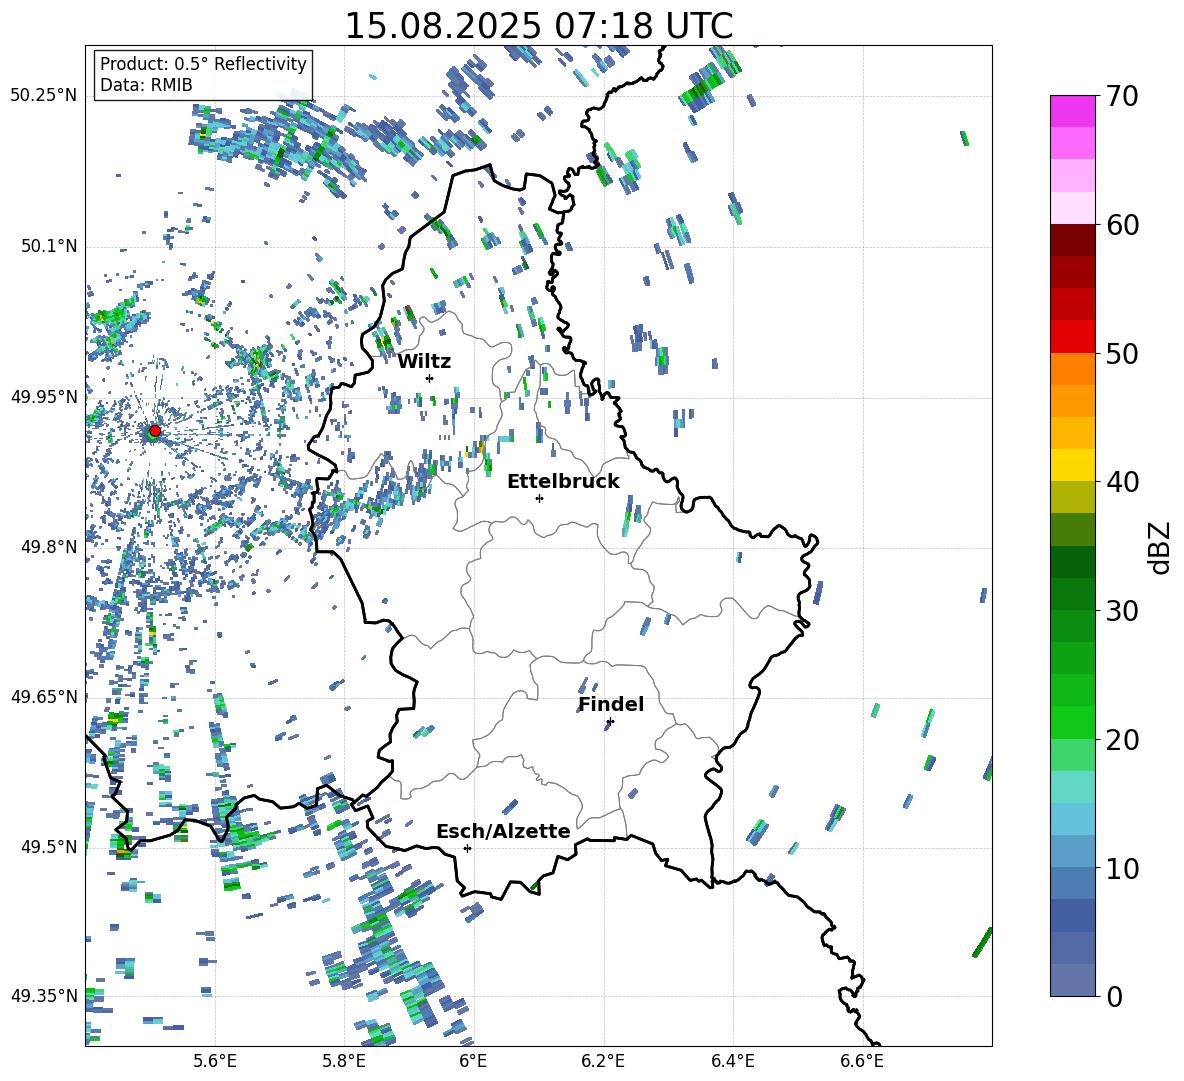This screenshot has height=1081, width=1184.
Task: Click the 5.6°E longitude label
Action: pos(215,1061)
